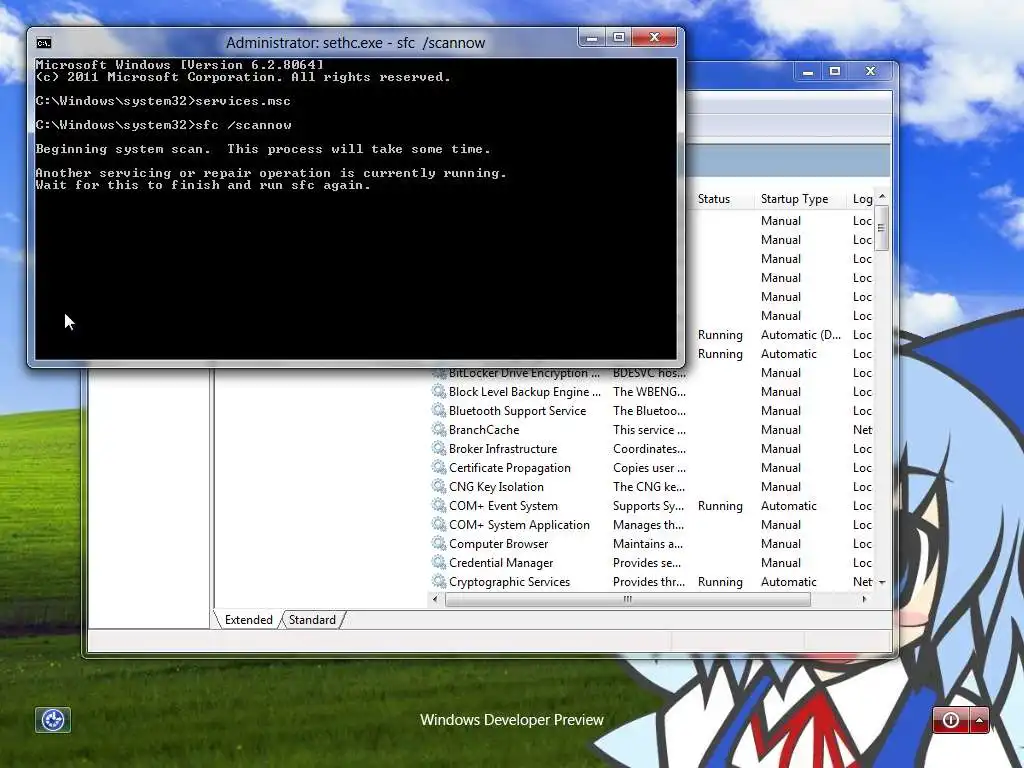Viewport: 1024px width, 768px height.
Task: Click Running status of Cryptographic Services
Action: 720,582
